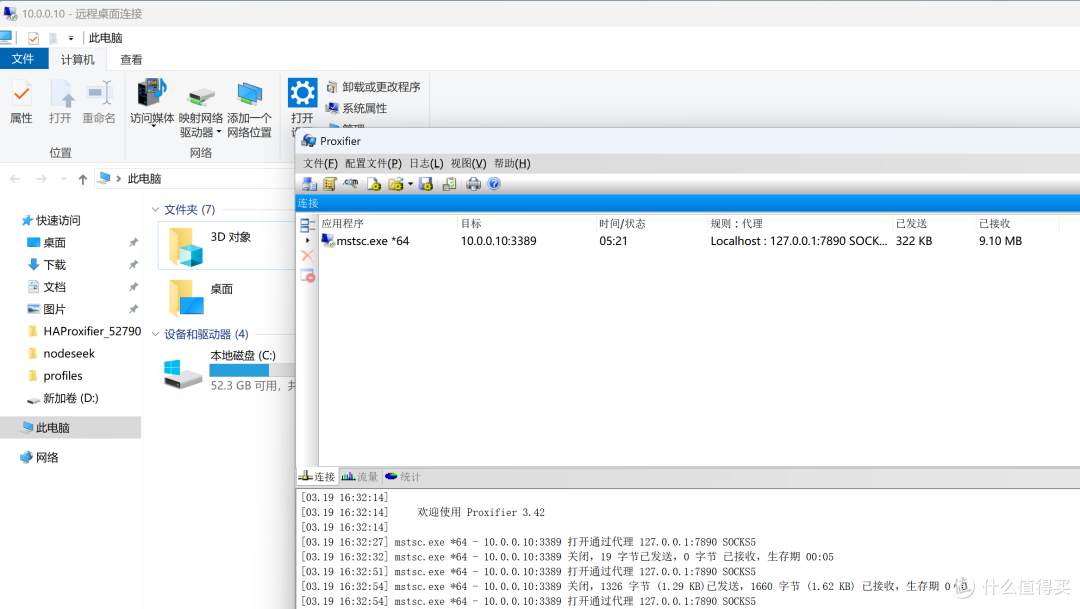Toggle connection tree view icon in side strip
1080x609 pixels.
tap(307, 225)
